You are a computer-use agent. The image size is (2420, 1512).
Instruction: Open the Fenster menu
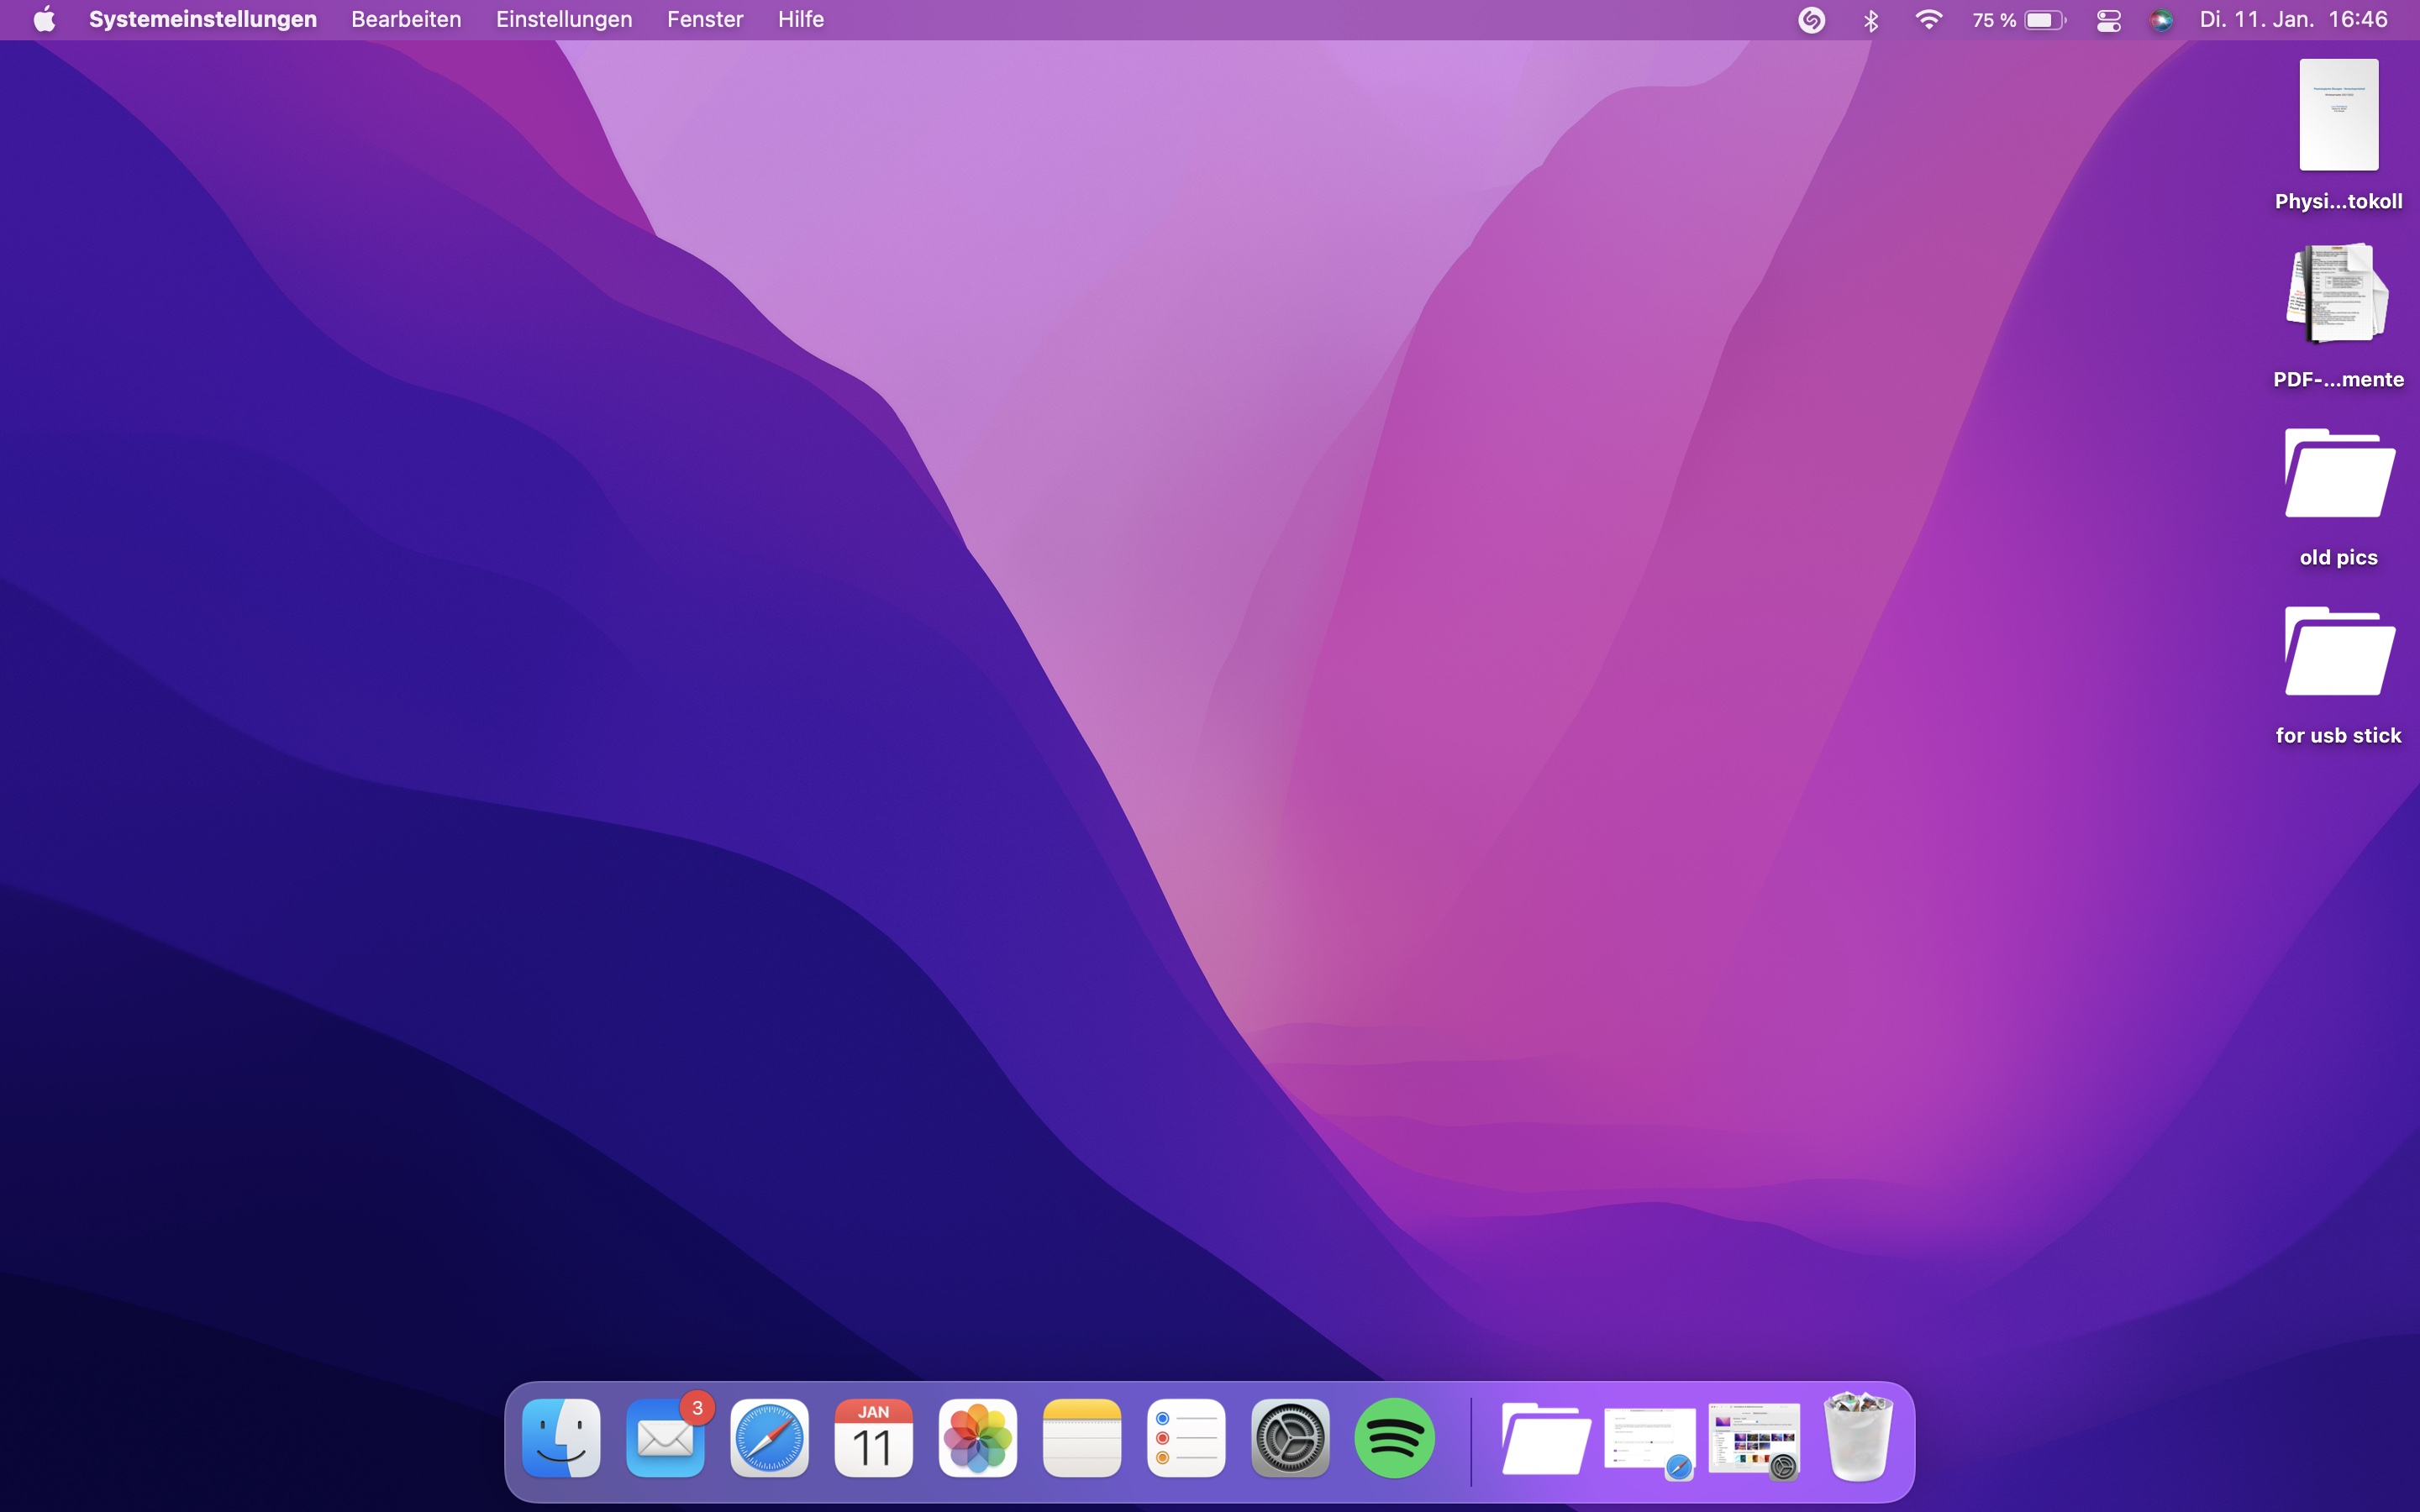click(x=705, y=20)
